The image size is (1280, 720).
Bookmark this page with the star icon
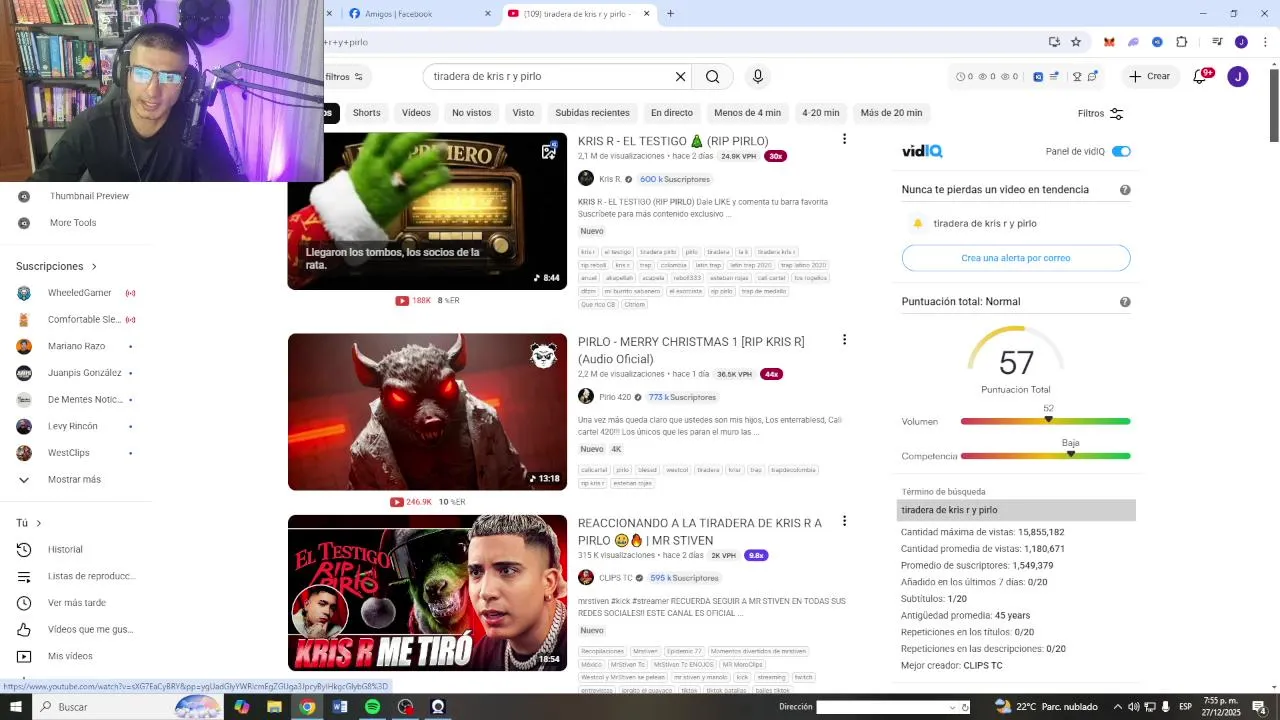(1076, 42)
